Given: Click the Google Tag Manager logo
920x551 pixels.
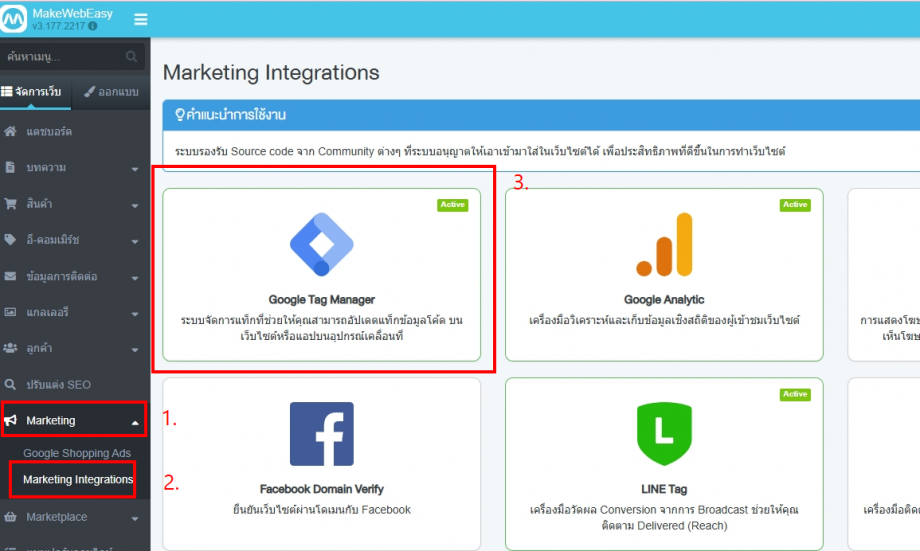Looking at the screenshot, I should click(x=322, y=244).
